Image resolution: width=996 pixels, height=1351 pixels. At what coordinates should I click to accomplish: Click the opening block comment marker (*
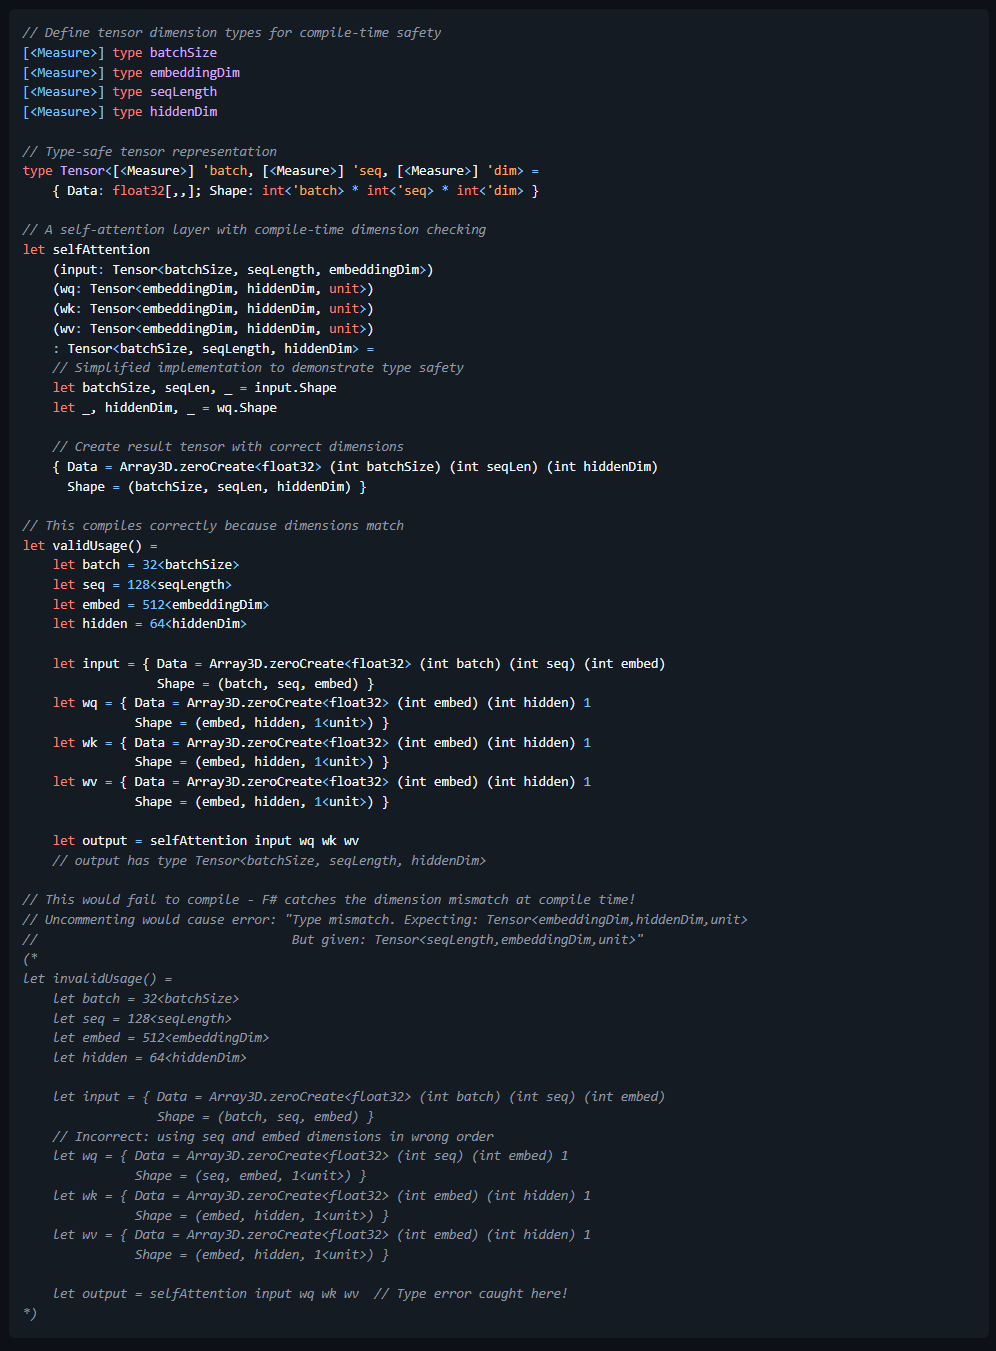pyautogui.click(x=30, y=958)
